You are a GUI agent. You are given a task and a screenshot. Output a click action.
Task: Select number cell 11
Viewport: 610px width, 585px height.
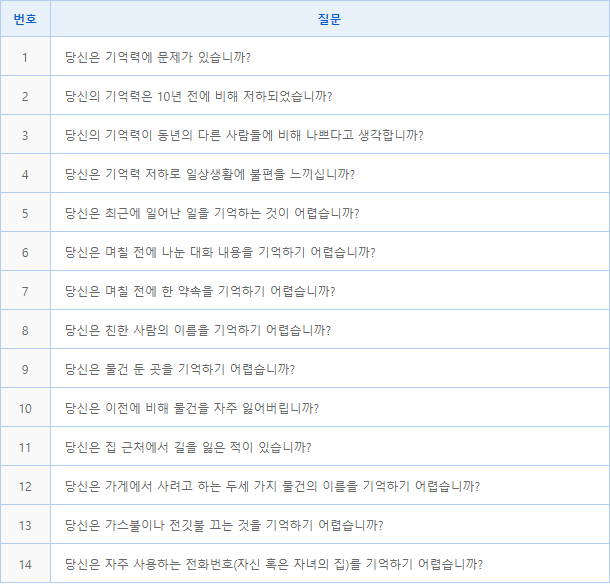pos(25,447)
